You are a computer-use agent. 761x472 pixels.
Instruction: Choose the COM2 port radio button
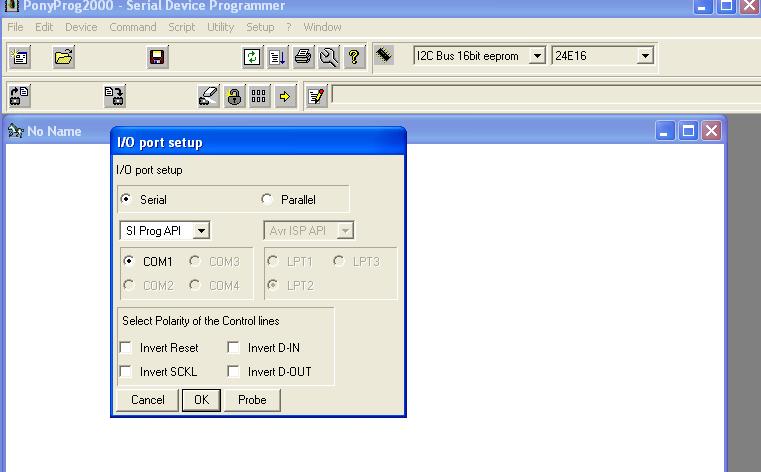pos(129,285)
